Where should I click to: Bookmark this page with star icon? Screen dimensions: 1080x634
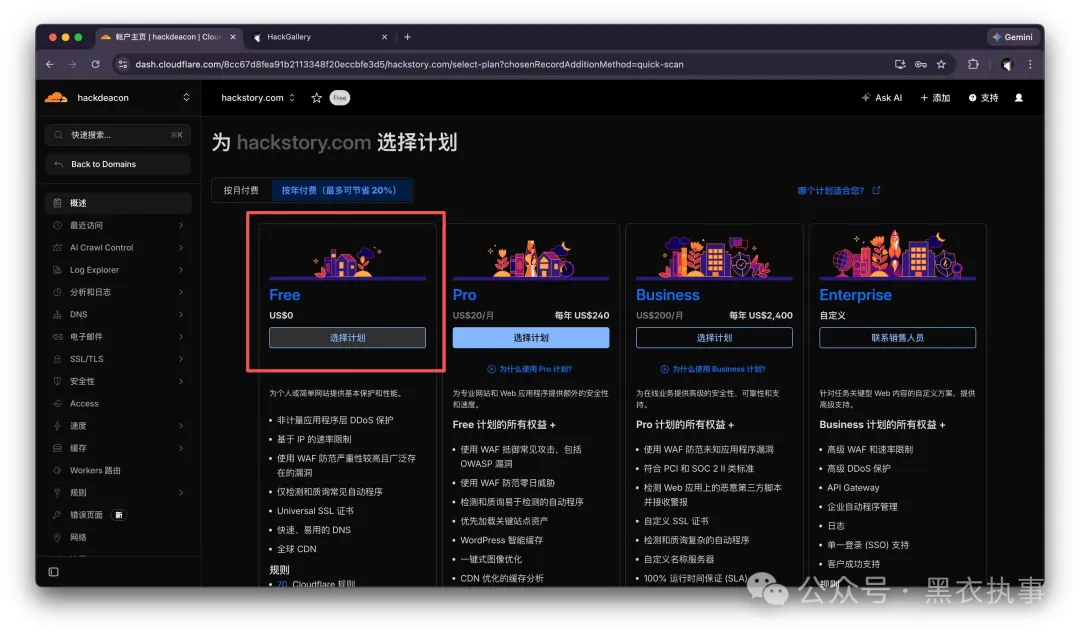(941, 64)
